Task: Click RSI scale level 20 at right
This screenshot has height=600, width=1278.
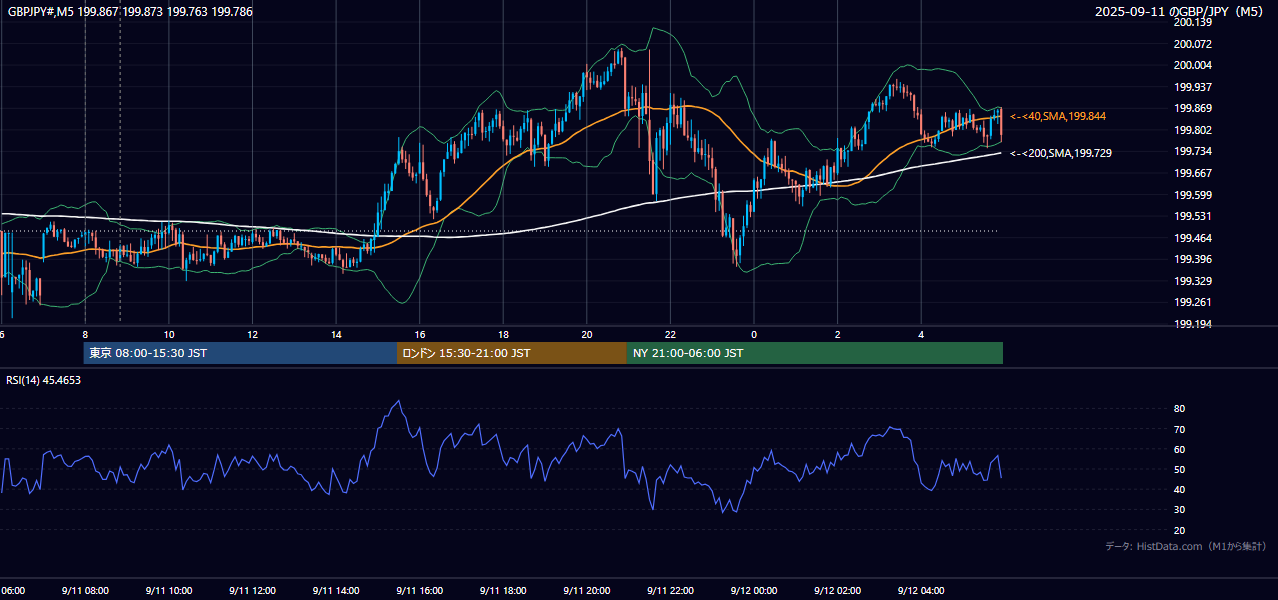Action: 1179,530
